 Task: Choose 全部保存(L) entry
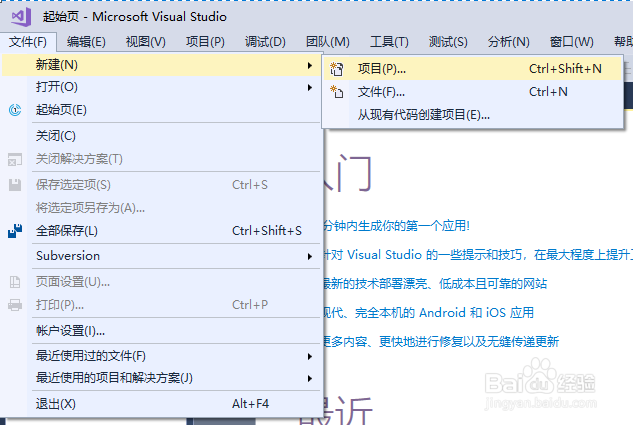tap(161, 231)
